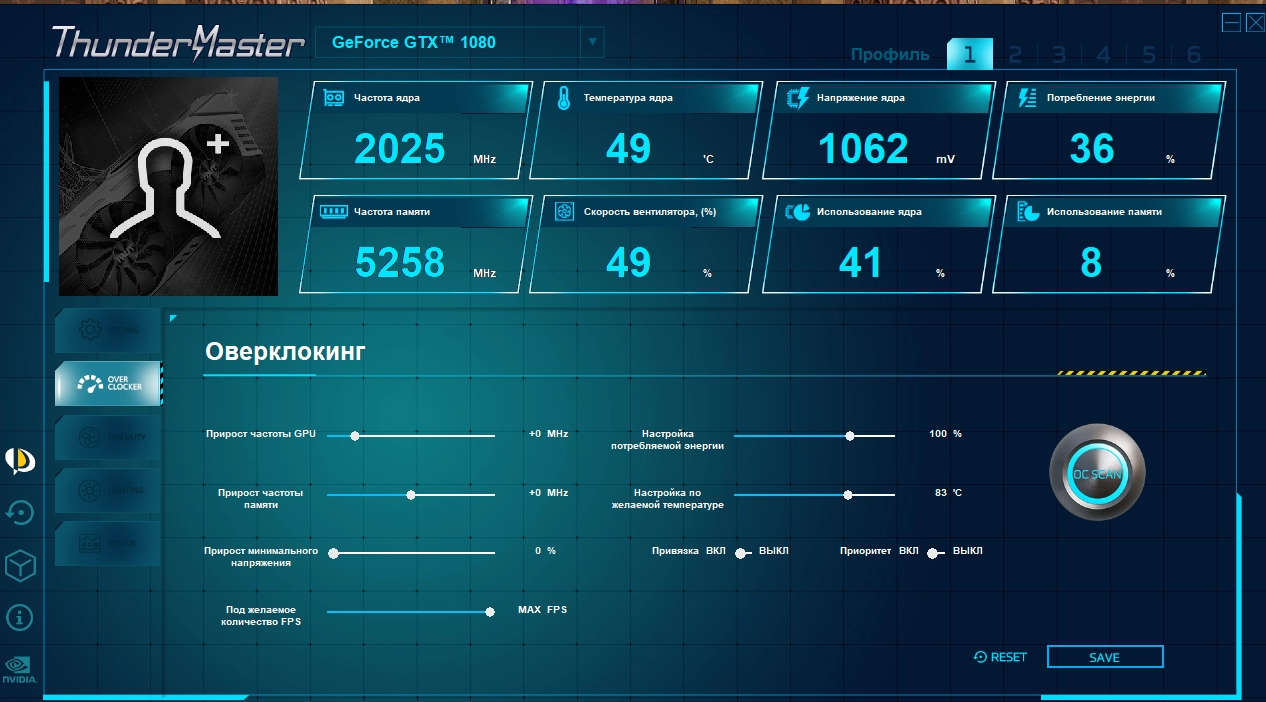
Task: Click the core usage pie icon
Action: (798, 211)
